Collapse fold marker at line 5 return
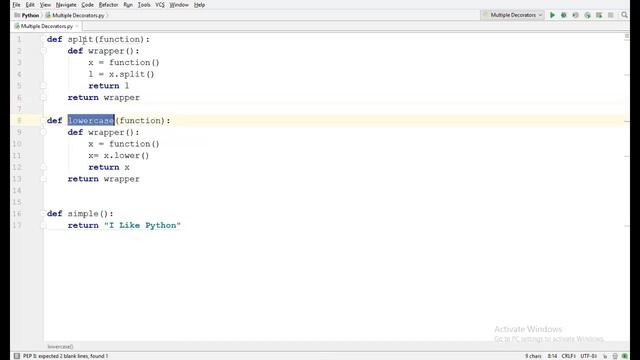640x360 pixels. tap(43, 86)
